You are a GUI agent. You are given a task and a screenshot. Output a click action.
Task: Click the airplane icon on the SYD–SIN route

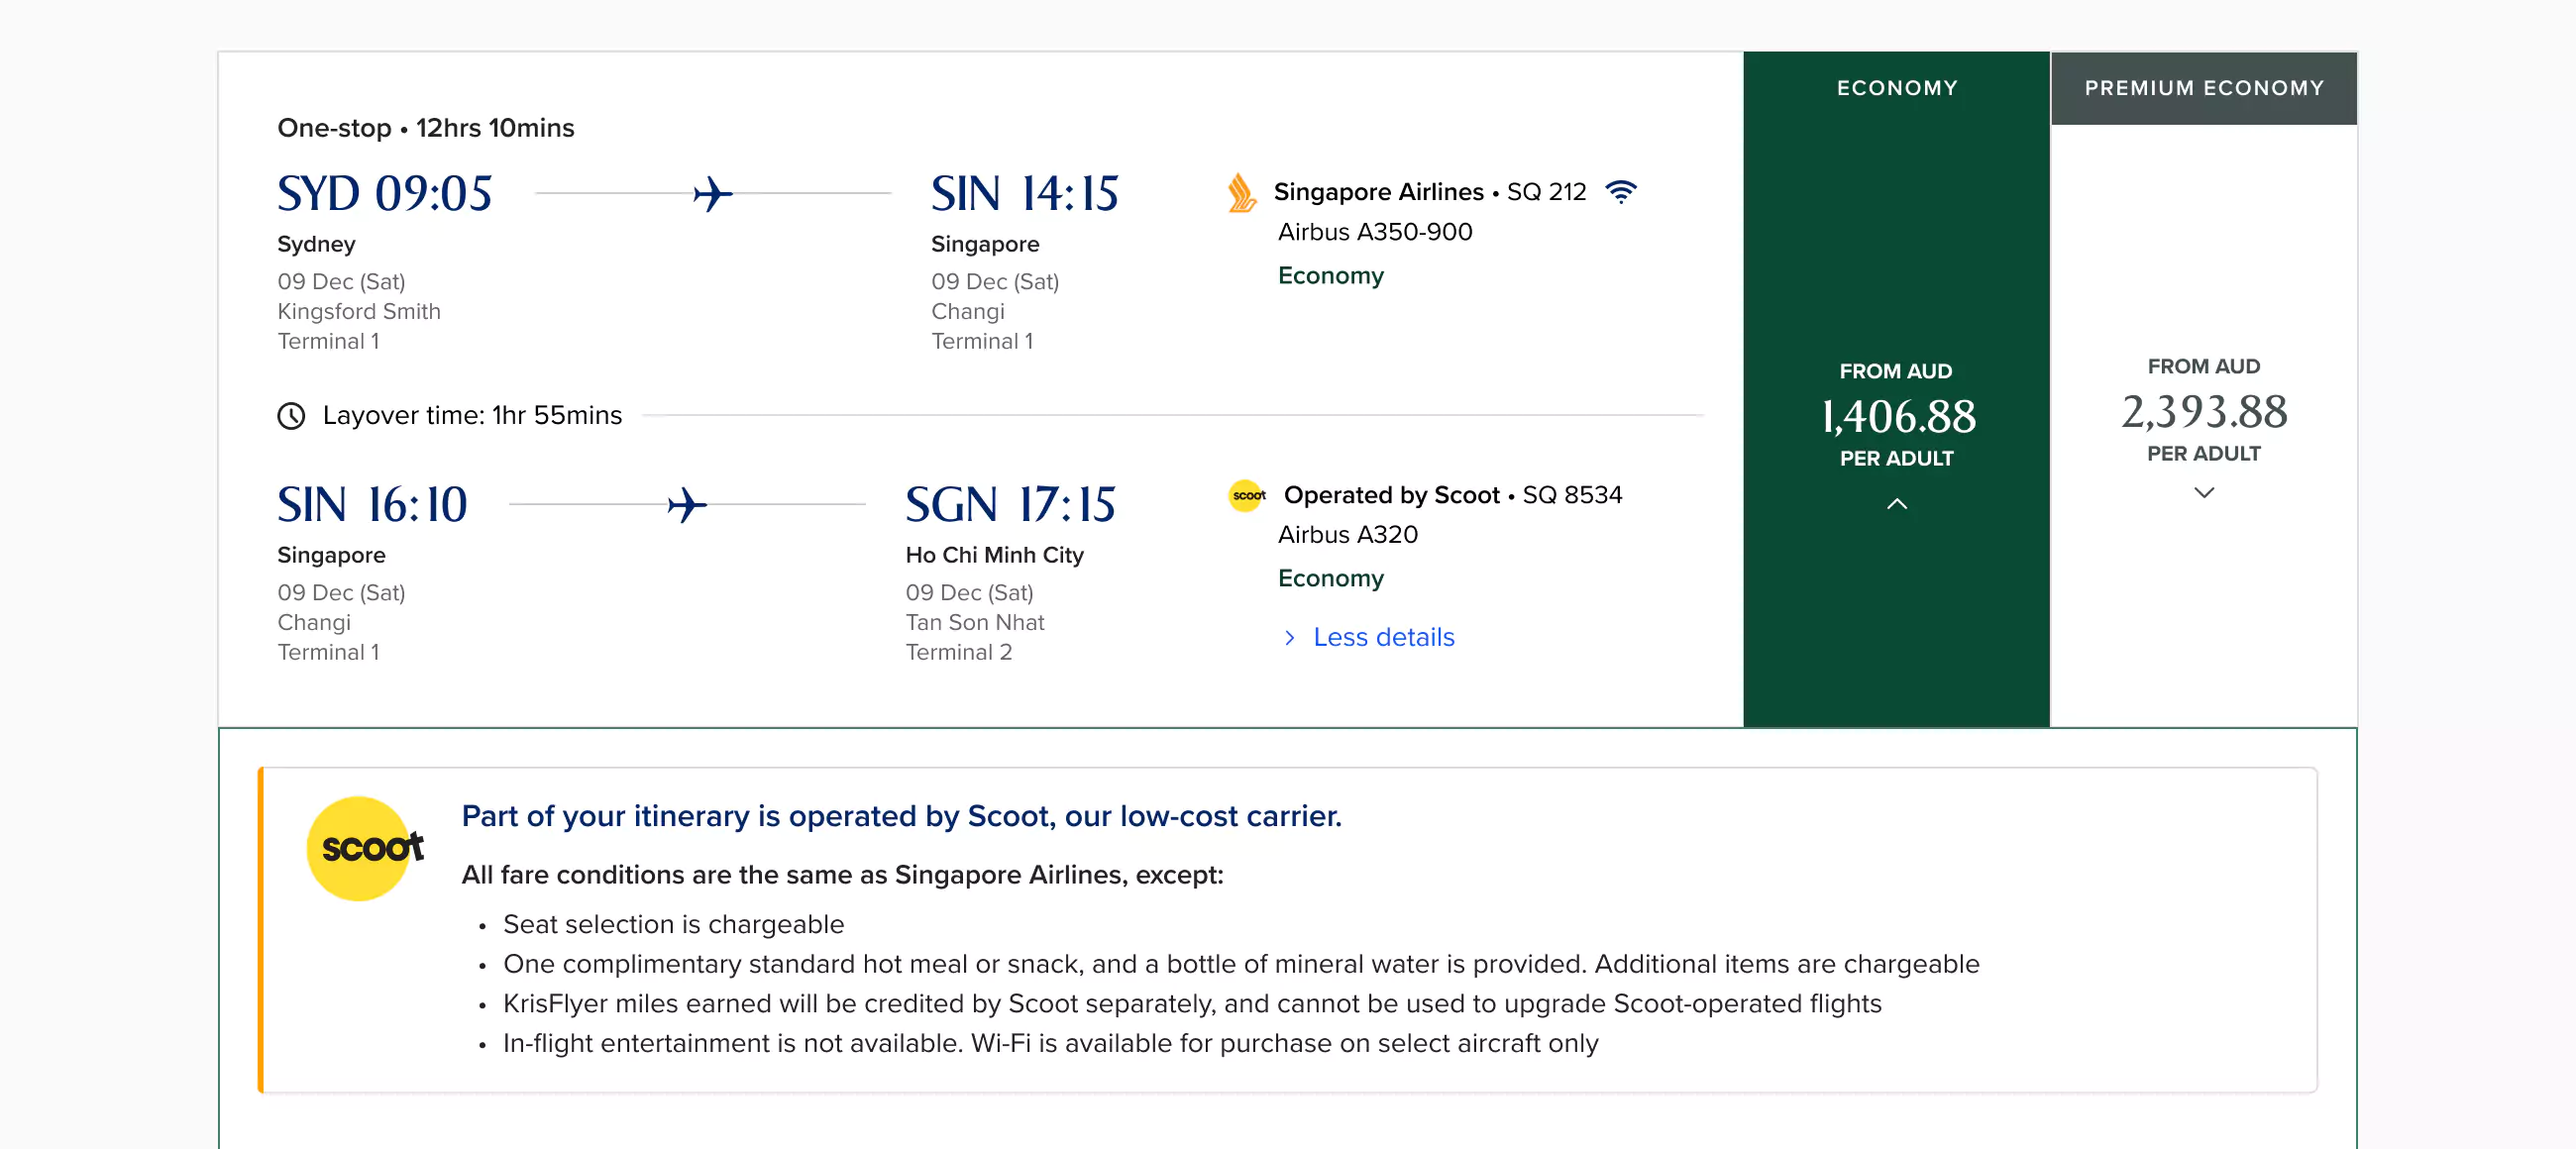point(713,193)
